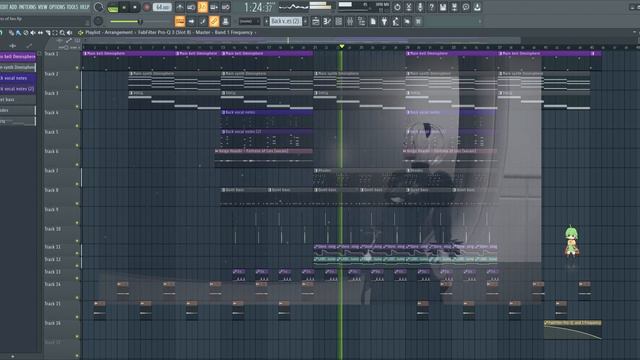The height and width of the screenshot is (360, 640).
Task: Click the Track 1 label
Action: 51,54
